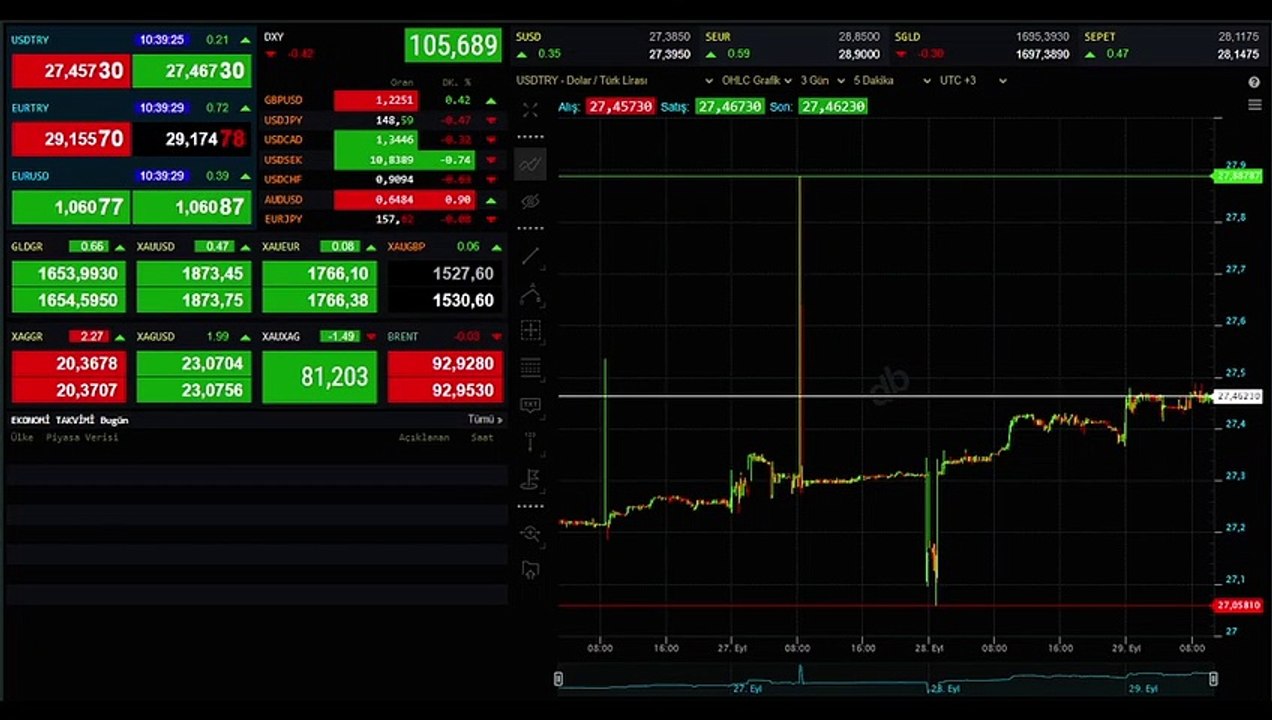Click the save-to-folder upload icon
The width and height of the screenshot is (1272, 720).
pos(530,570)
